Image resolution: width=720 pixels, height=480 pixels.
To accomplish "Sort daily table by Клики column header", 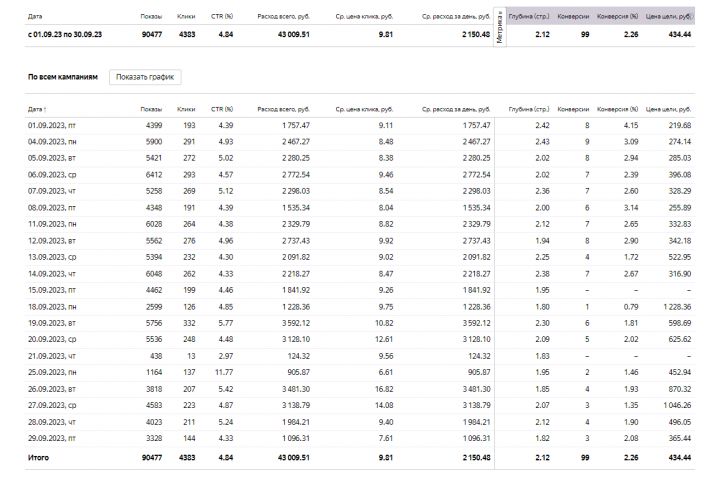I will tap(186, 108).
